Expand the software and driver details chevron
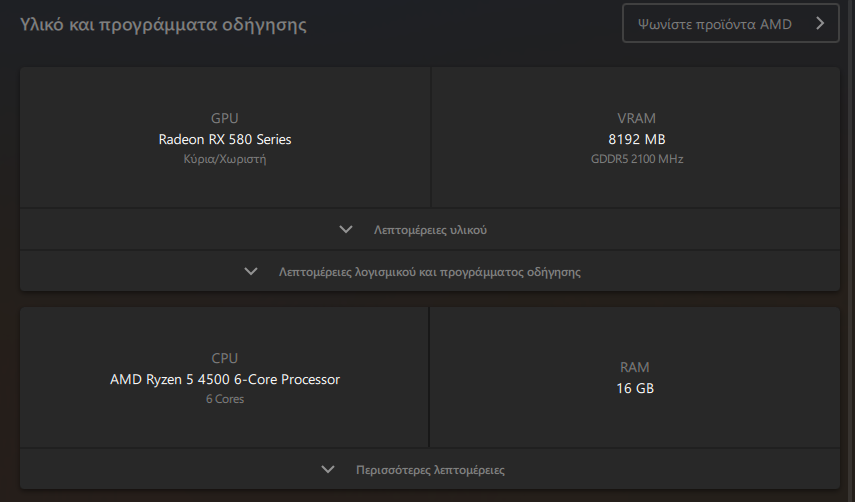855x502 pixels. (251, 271)
